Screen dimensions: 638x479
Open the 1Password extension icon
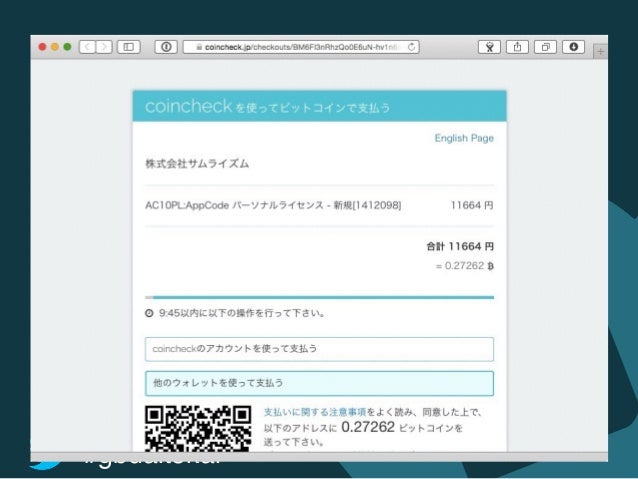click(166, 47)
